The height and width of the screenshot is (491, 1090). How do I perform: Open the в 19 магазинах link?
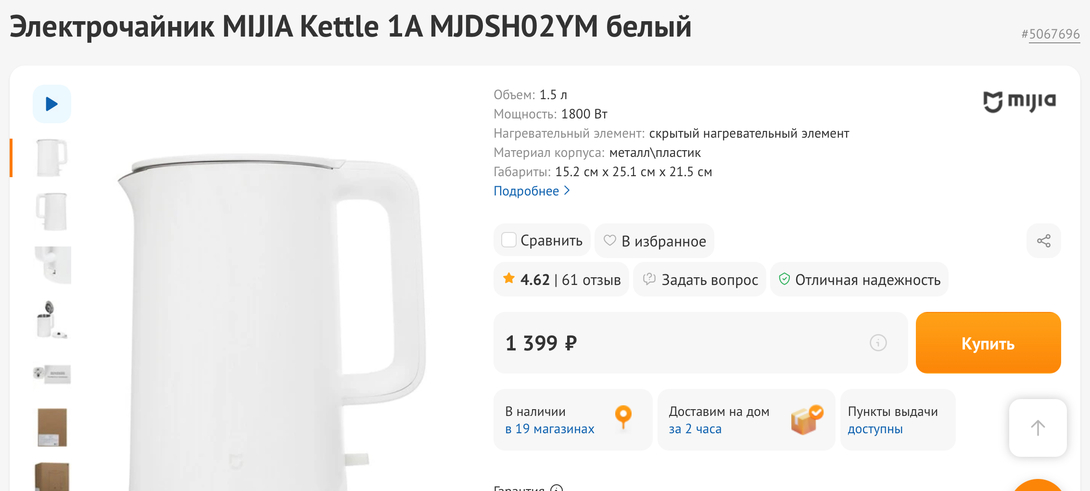pos(549,429)
